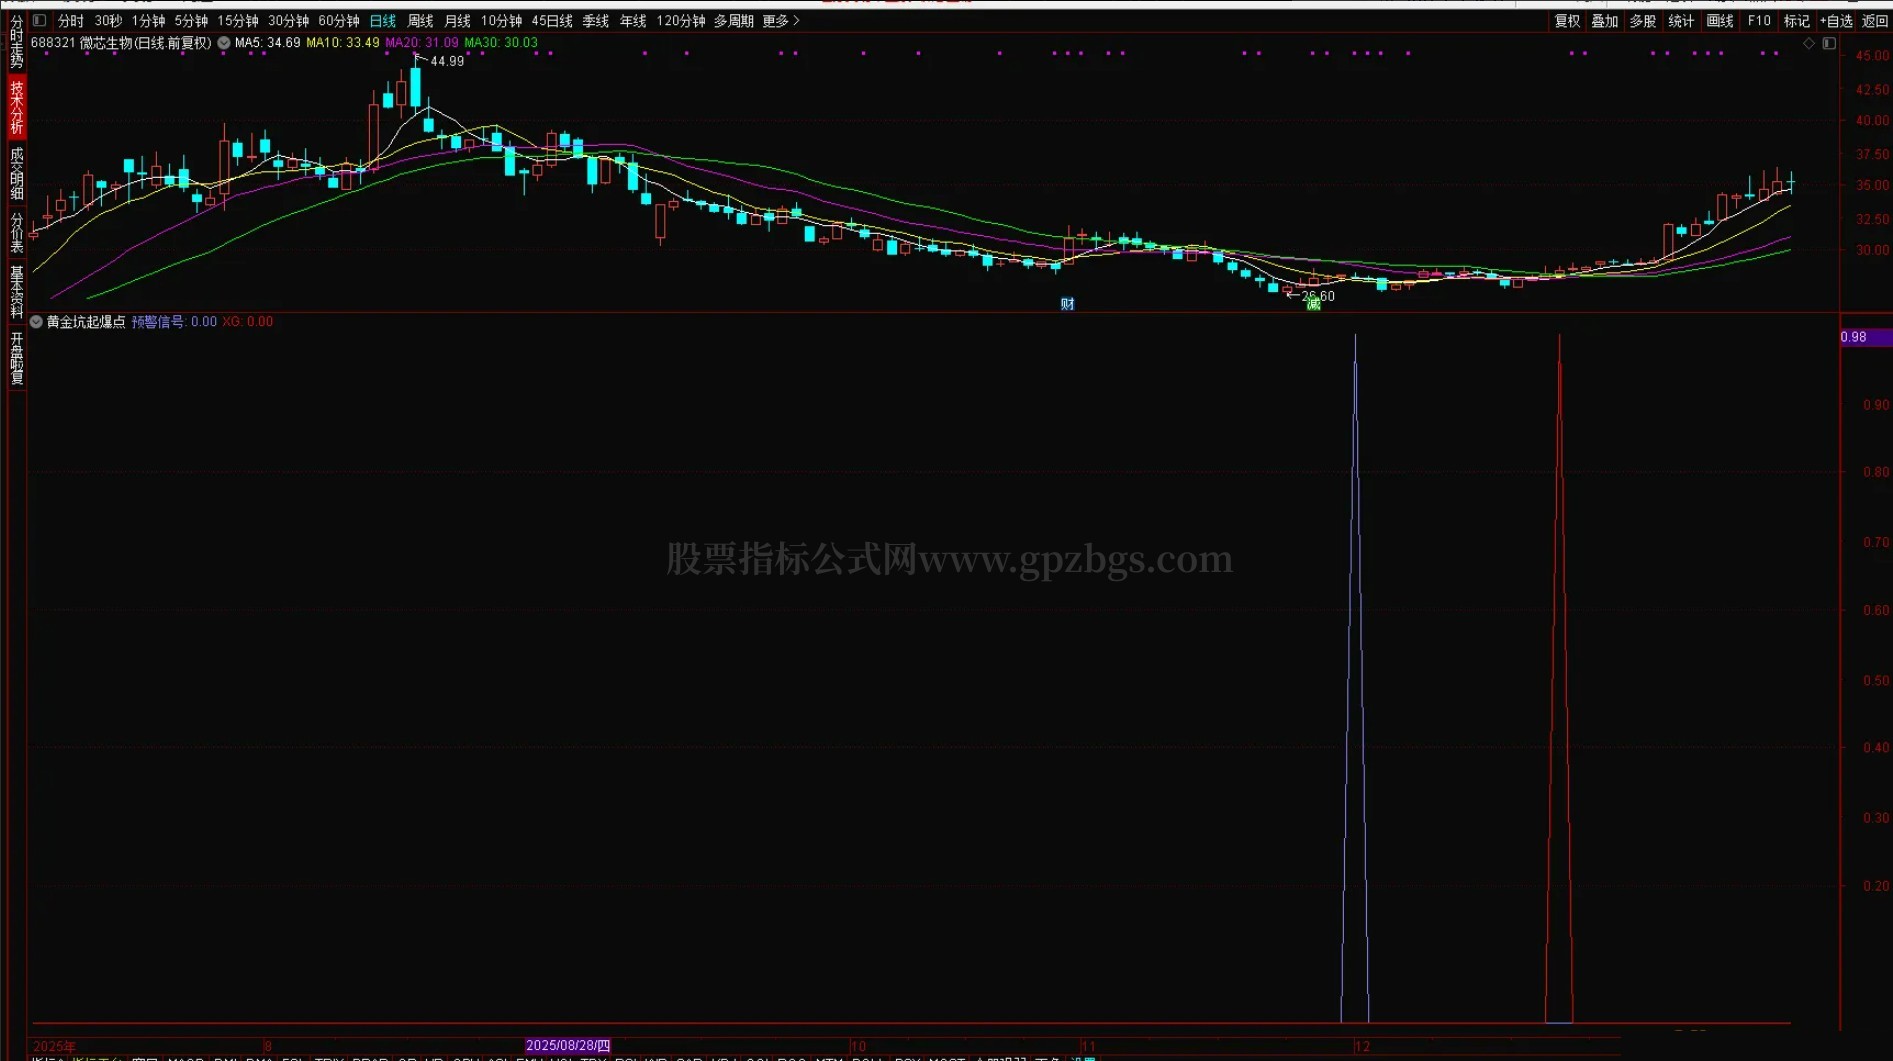The height and width of the screenshot is (1061, 1893).
Task: Select the 60分钟 period tab
Action: coord(339,20)
